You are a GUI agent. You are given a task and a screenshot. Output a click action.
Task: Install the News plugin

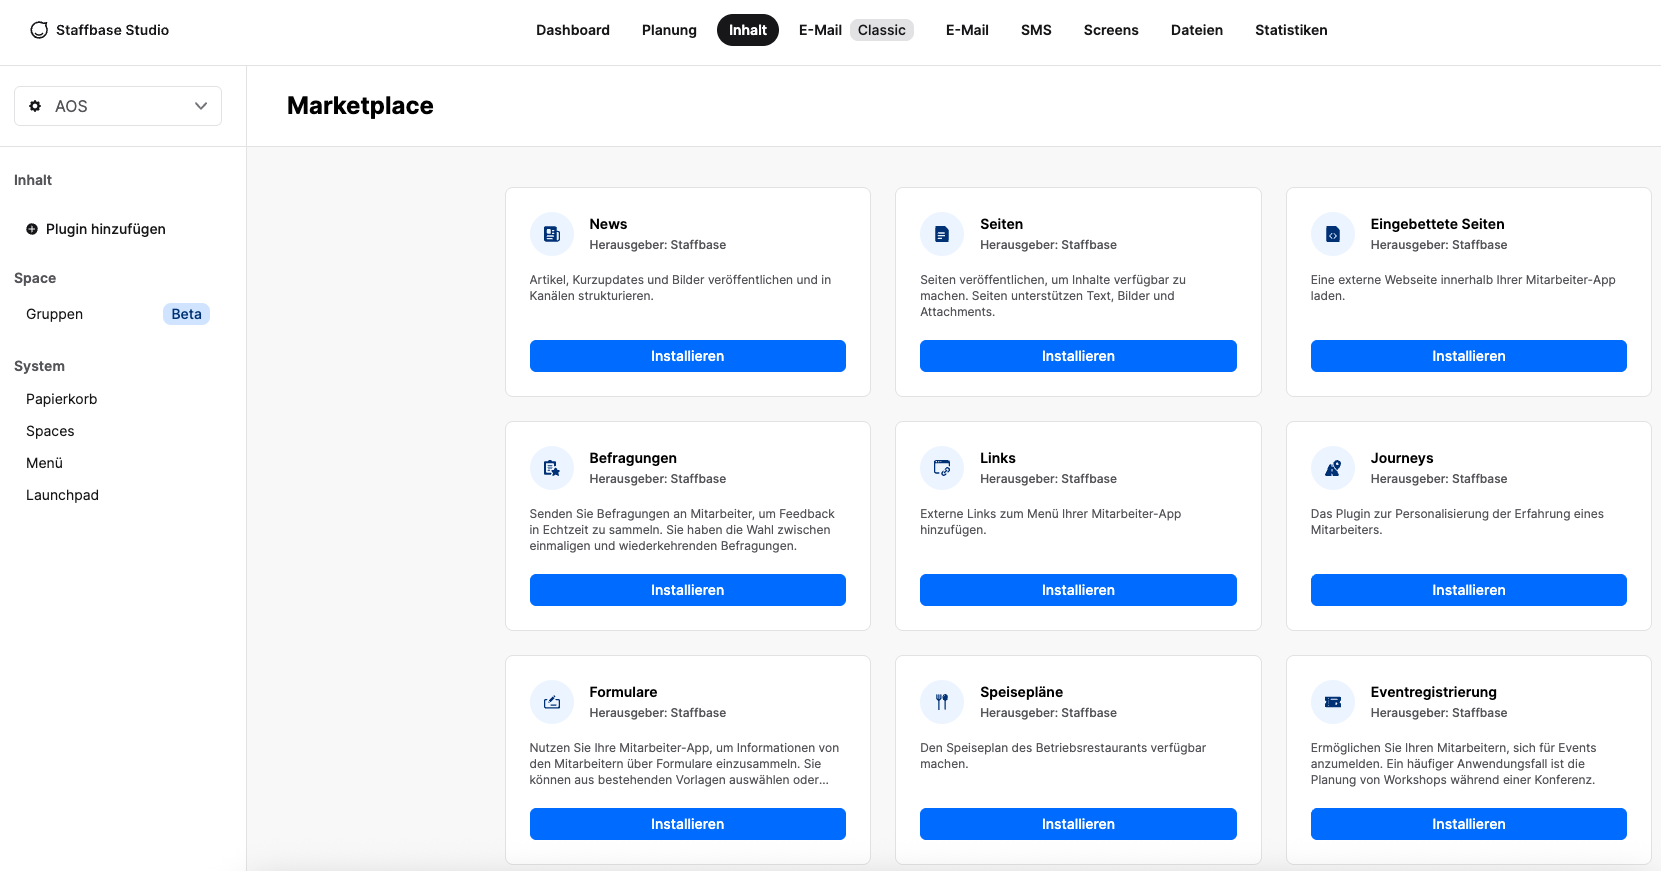pos(688,356)
